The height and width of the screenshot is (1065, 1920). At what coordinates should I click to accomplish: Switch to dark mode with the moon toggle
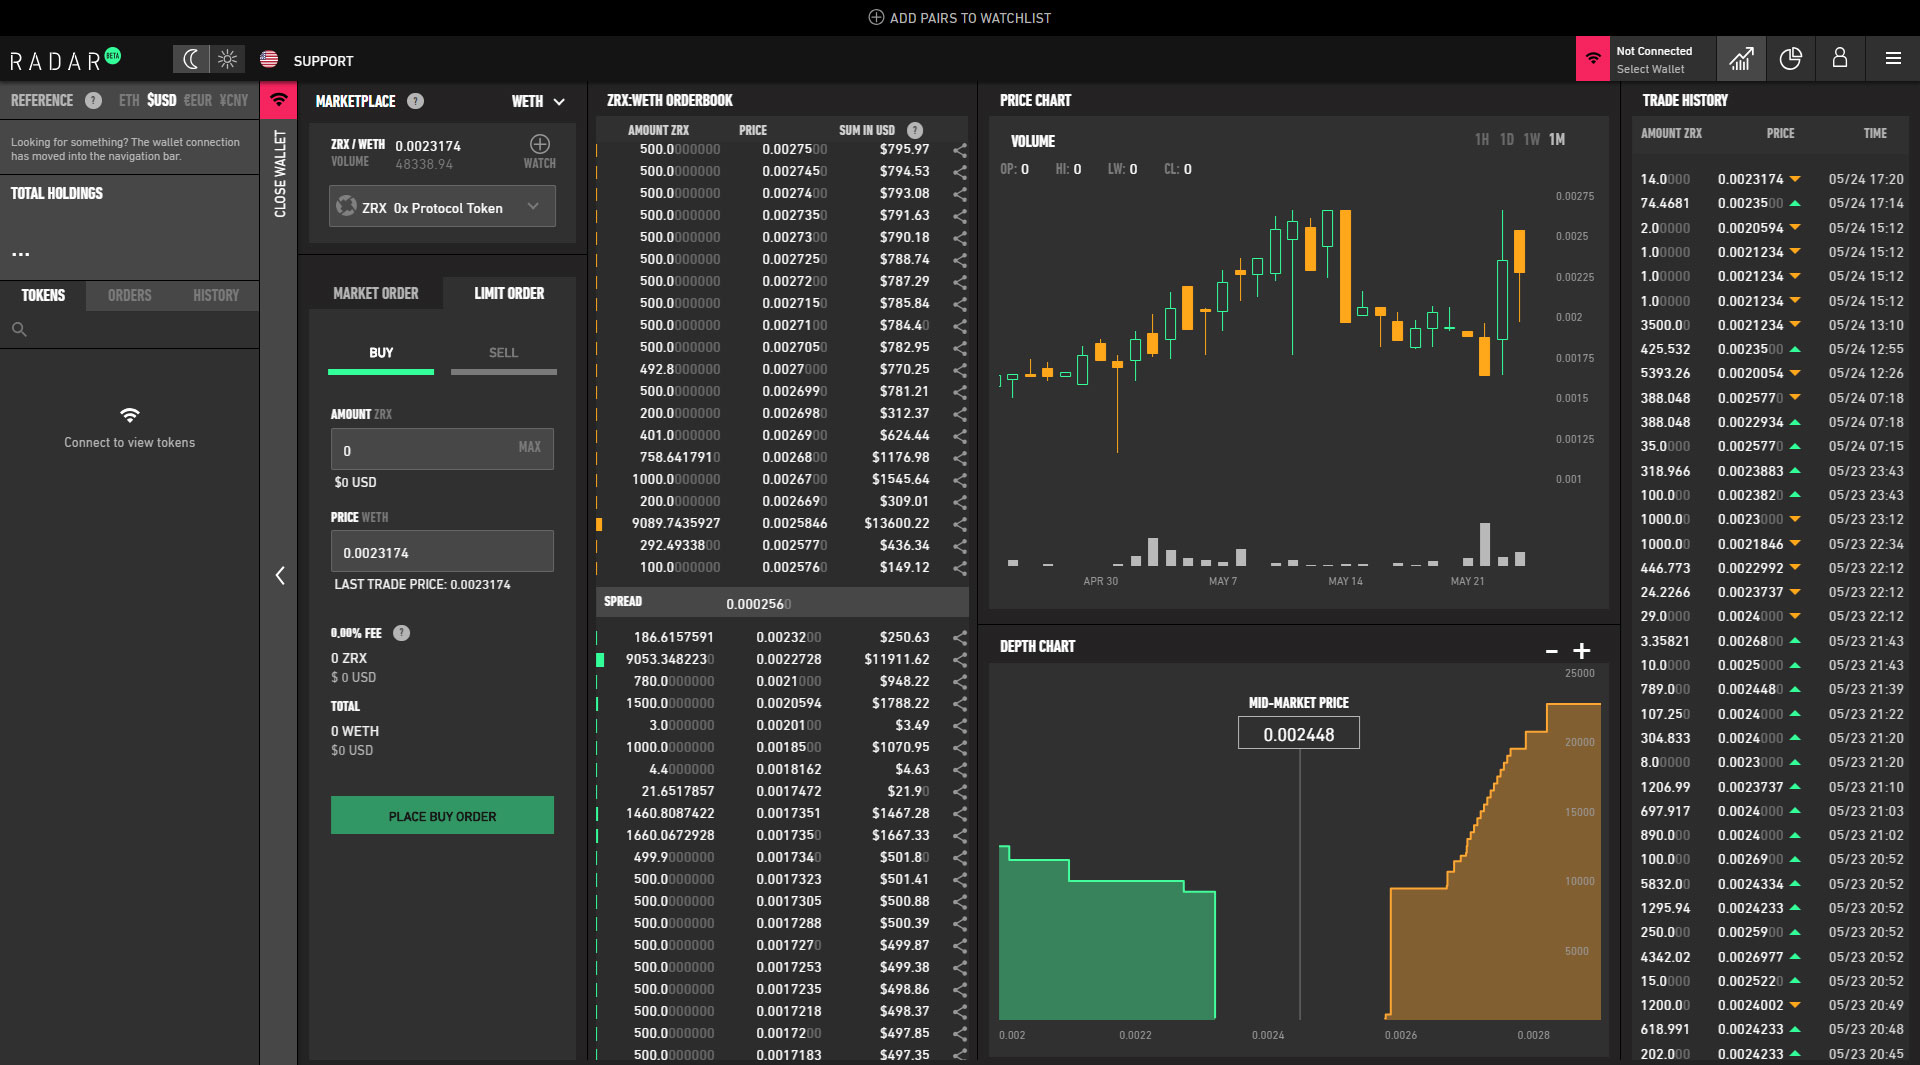[191, 59]
